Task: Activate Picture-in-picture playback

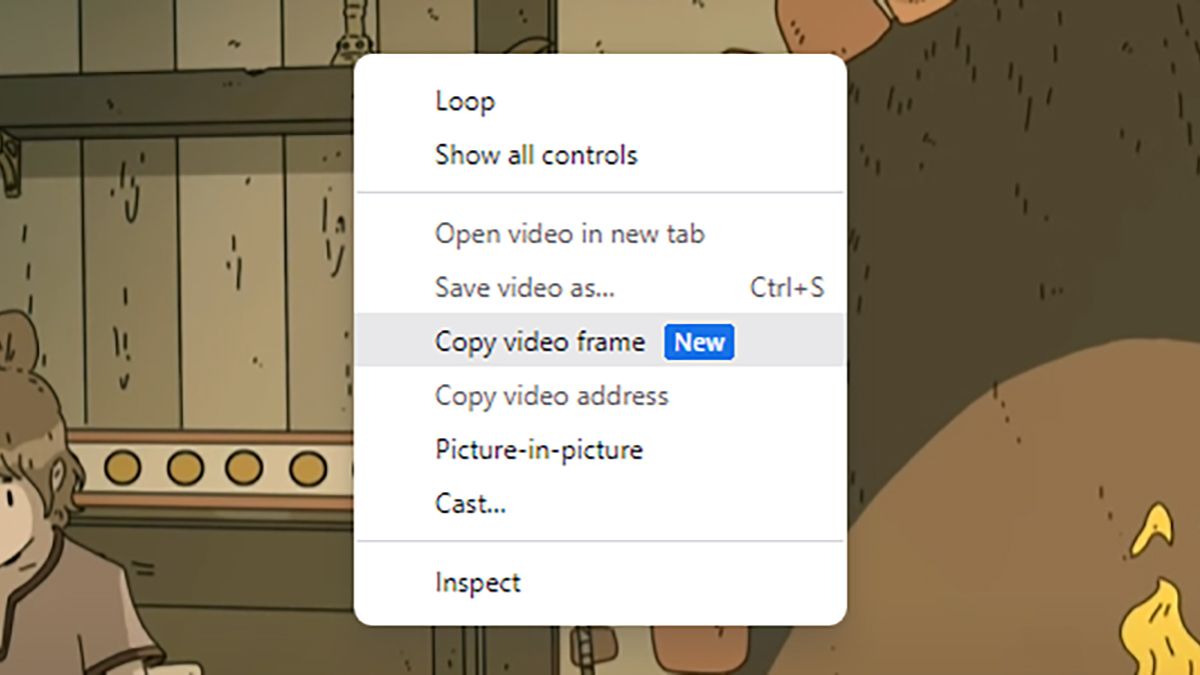Action: pyautogui.click(x=539, y=450)
